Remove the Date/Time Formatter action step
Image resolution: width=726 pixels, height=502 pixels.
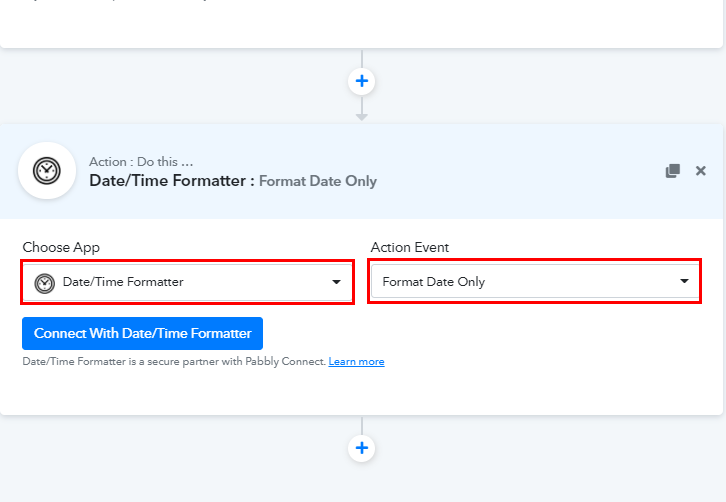coord(701,171)
